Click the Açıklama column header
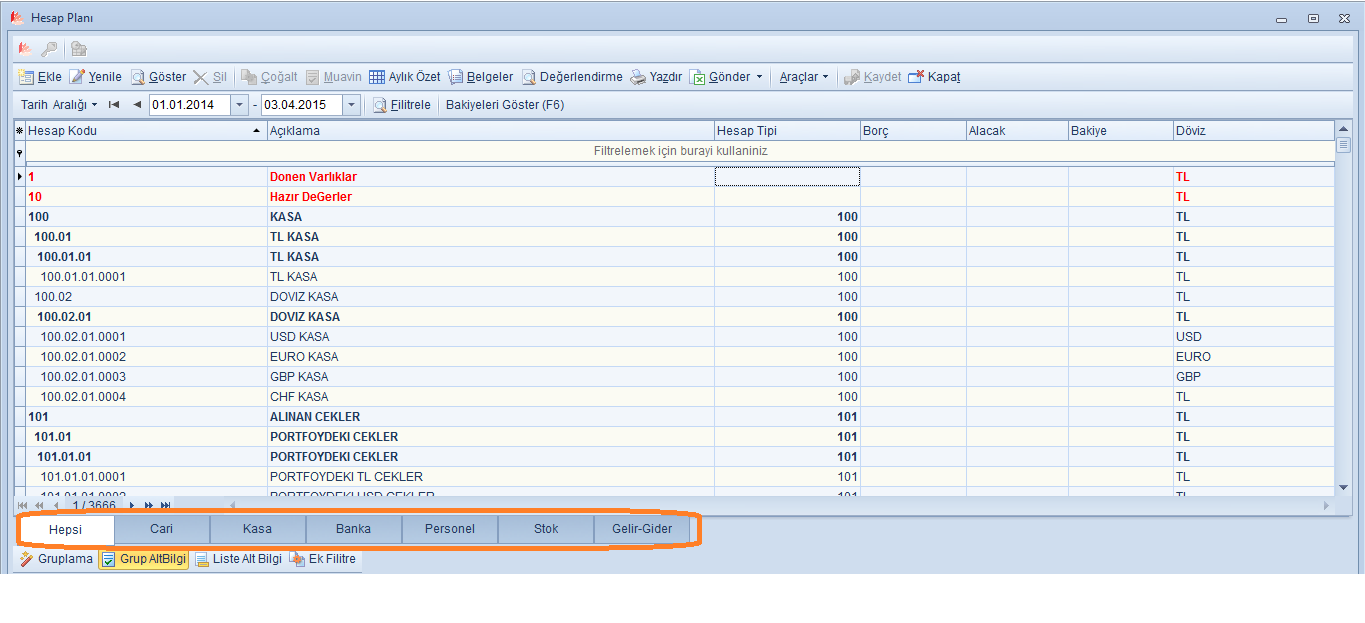Image resolution: width=1365 pixels, height=623 pixels. 491,131
